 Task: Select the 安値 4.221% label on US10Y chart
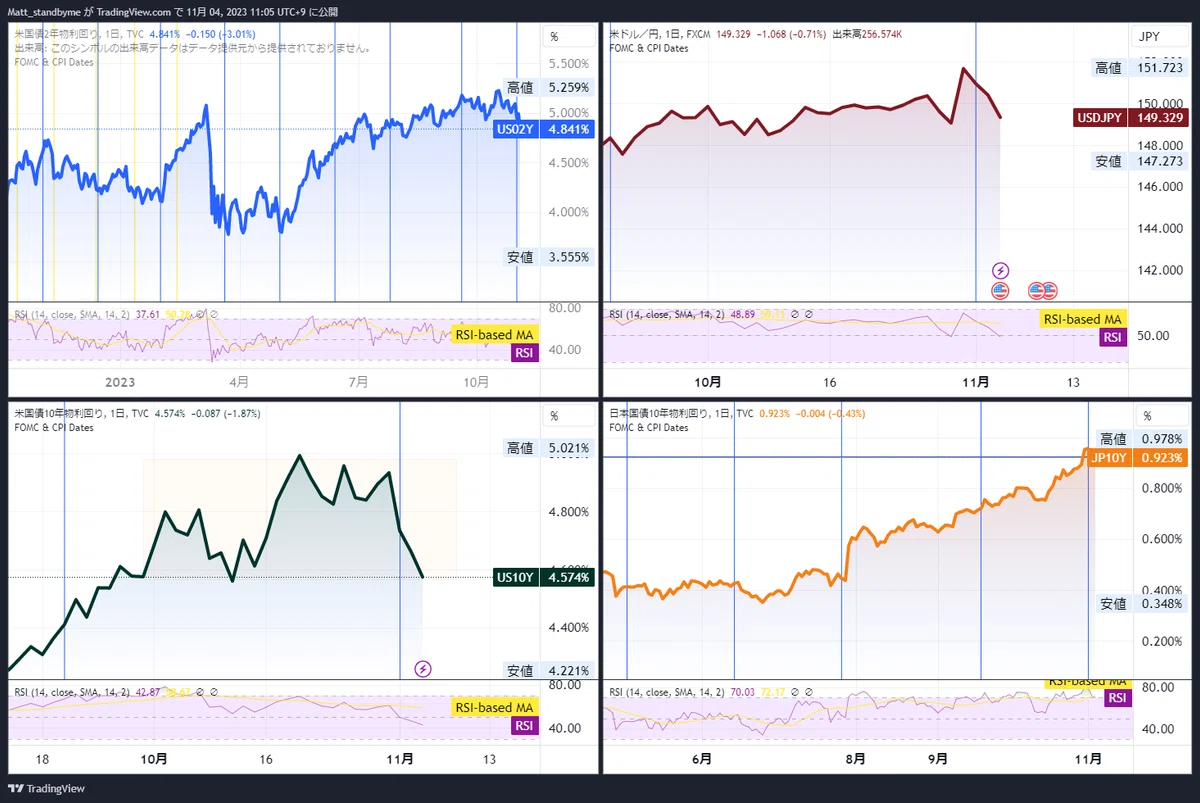tap(548, 671)
